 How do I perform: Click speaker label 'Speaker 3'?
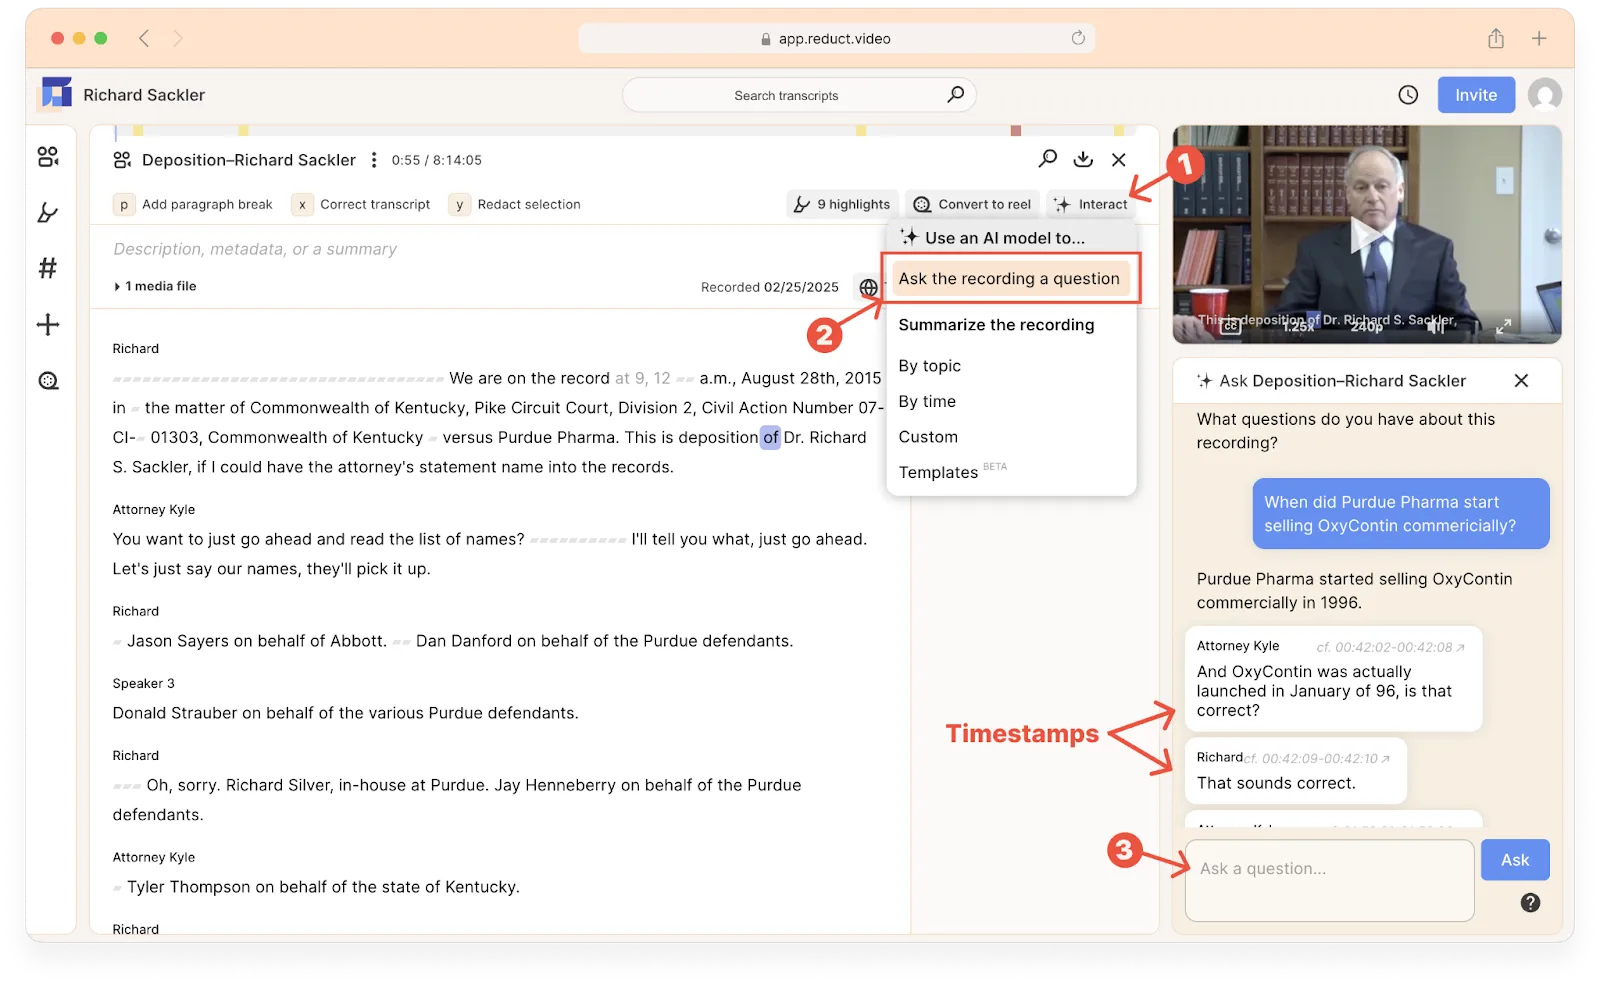(143, 684)
